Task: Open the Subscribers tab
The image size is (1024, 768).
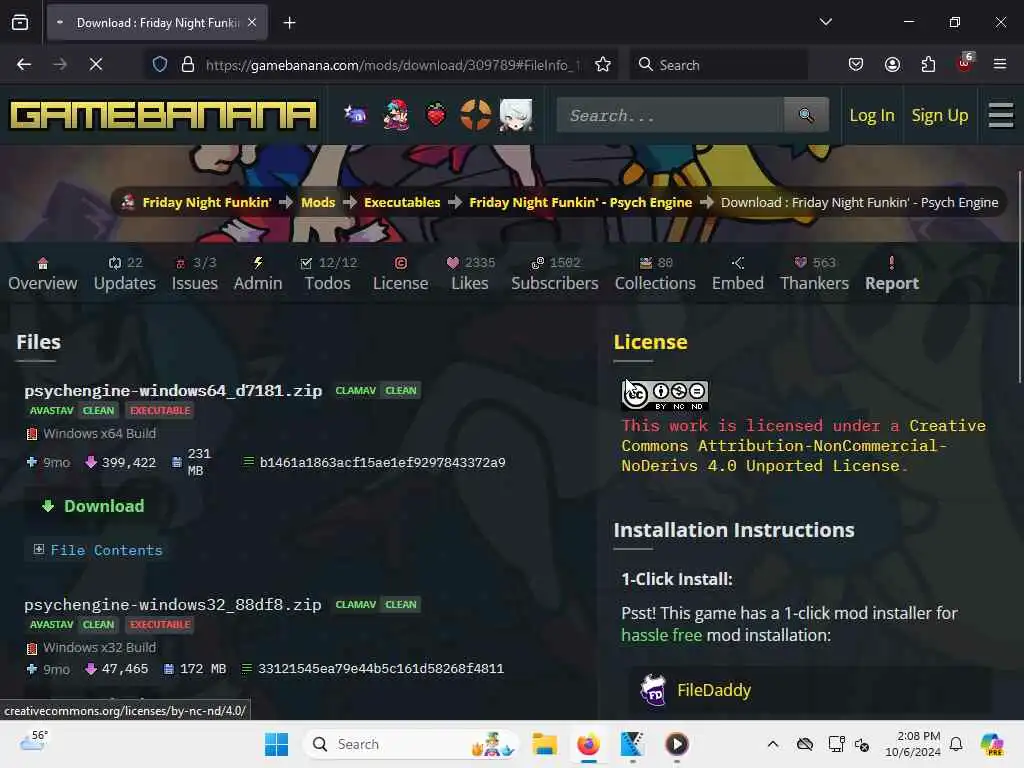Action: point(554,274)
